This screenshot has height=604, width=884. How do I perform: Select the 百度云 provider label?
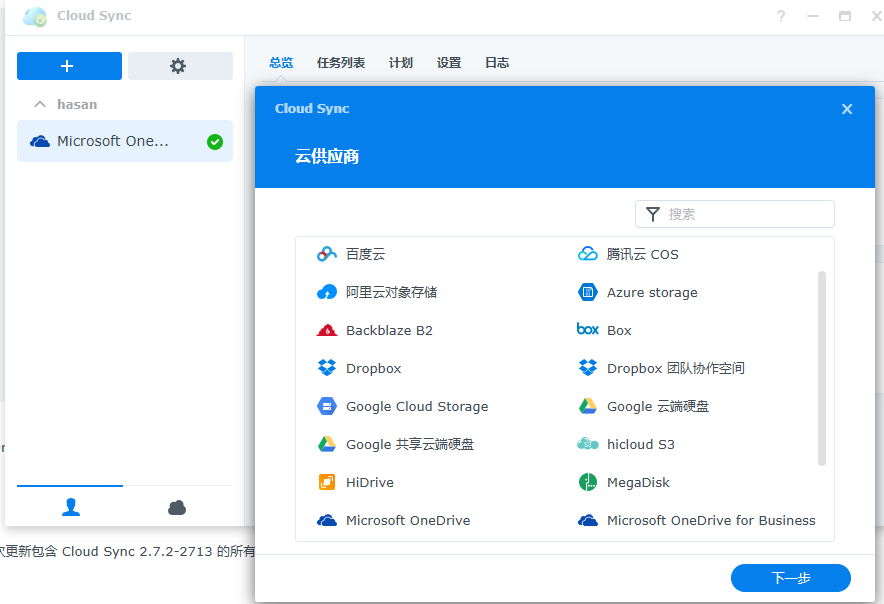pos(365,254)
